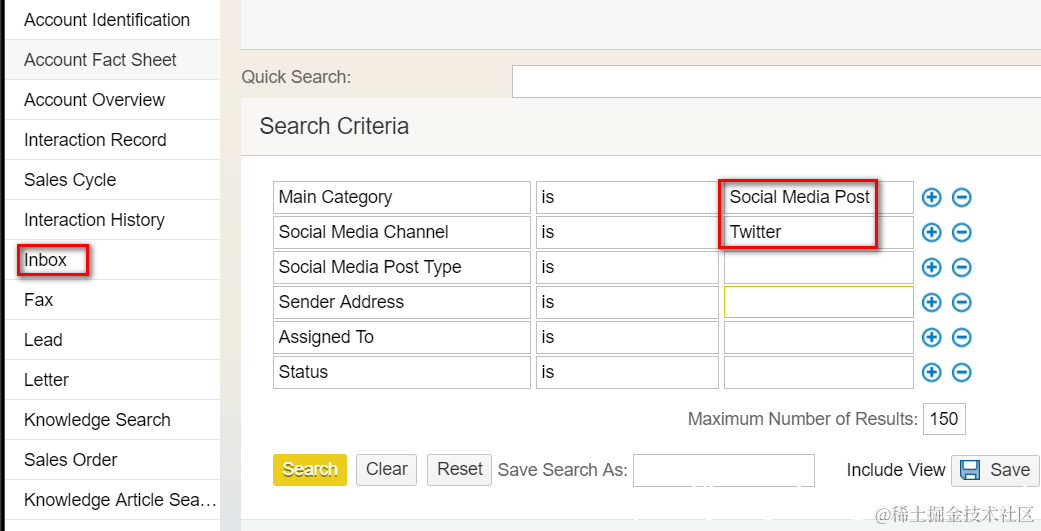
Task: Open the operator dropdown for Assigned To
Action: coord(627,337)
